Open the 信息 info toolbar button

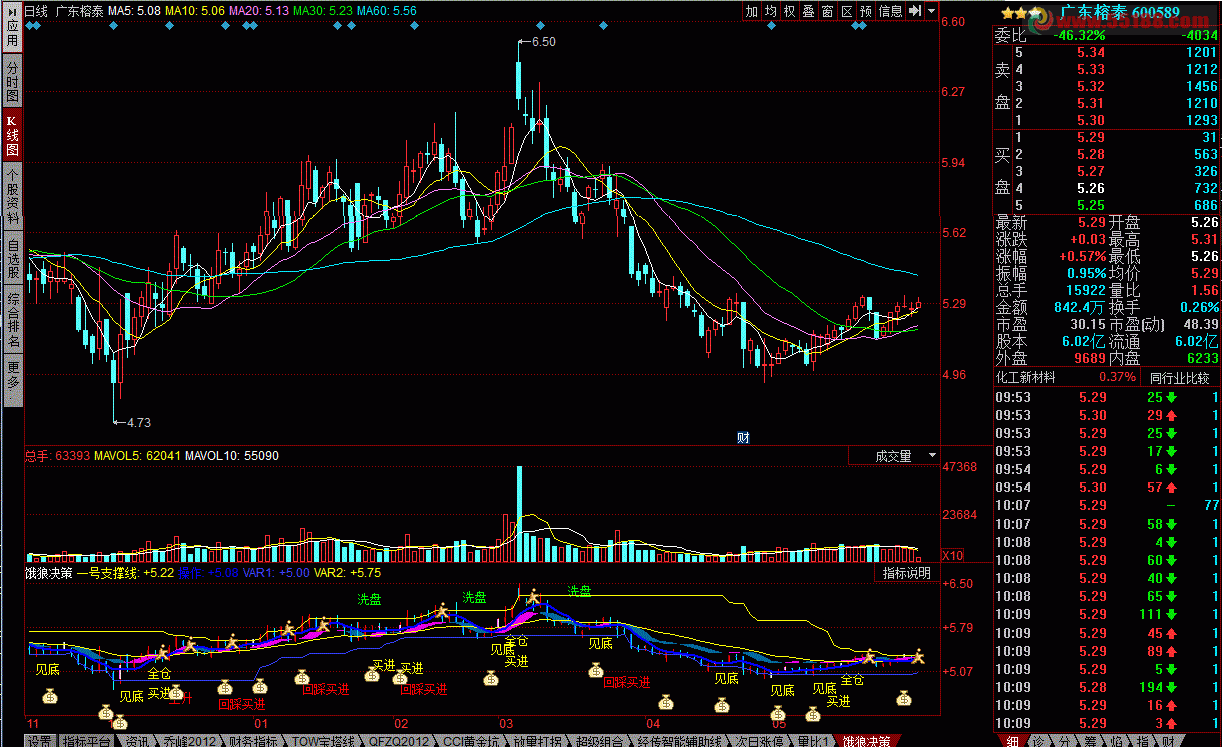tap(890, 11)
